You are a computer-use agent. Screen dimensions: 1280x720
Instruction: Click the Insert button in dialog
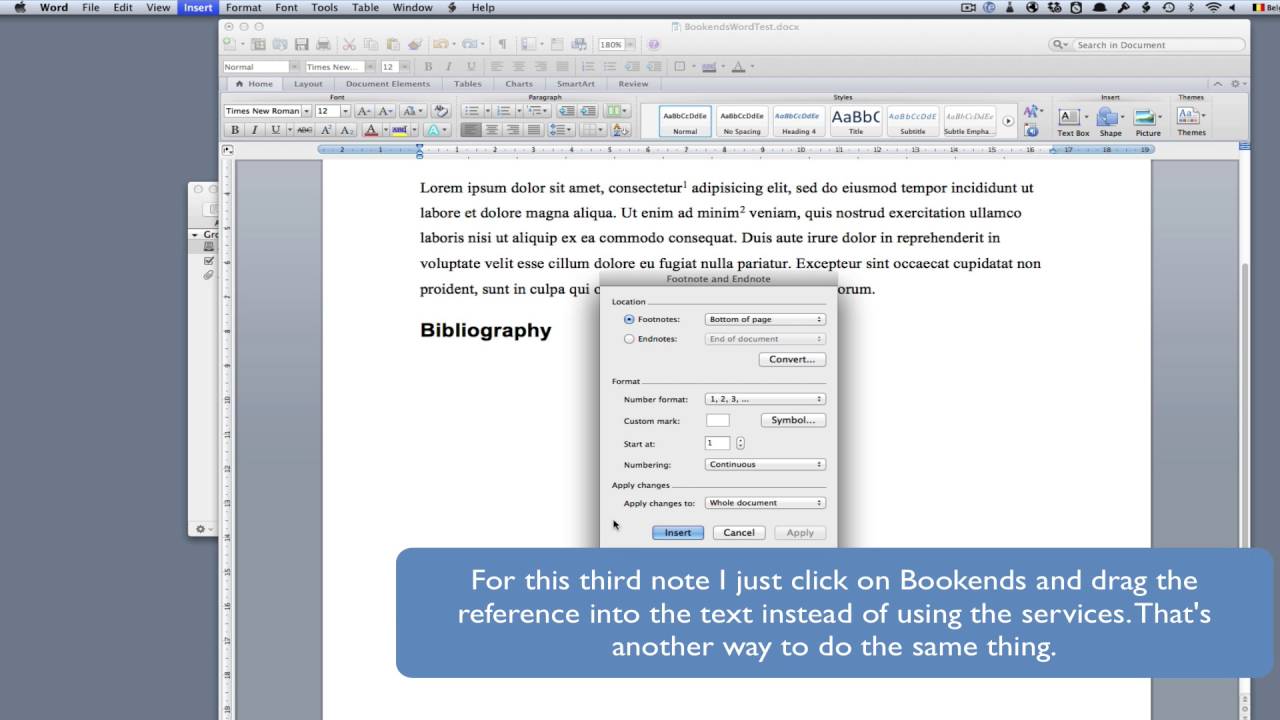pyautogui.click(x=678, y=533)
